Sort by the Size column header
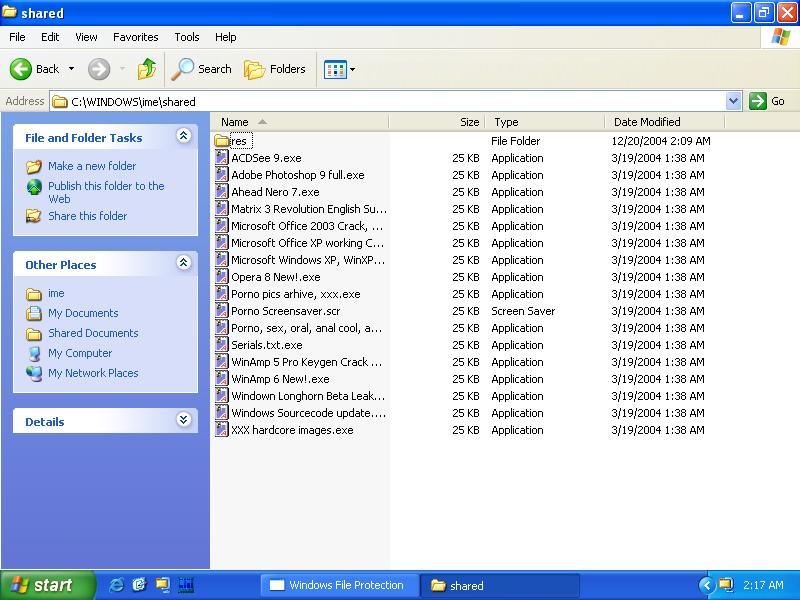 437,122
